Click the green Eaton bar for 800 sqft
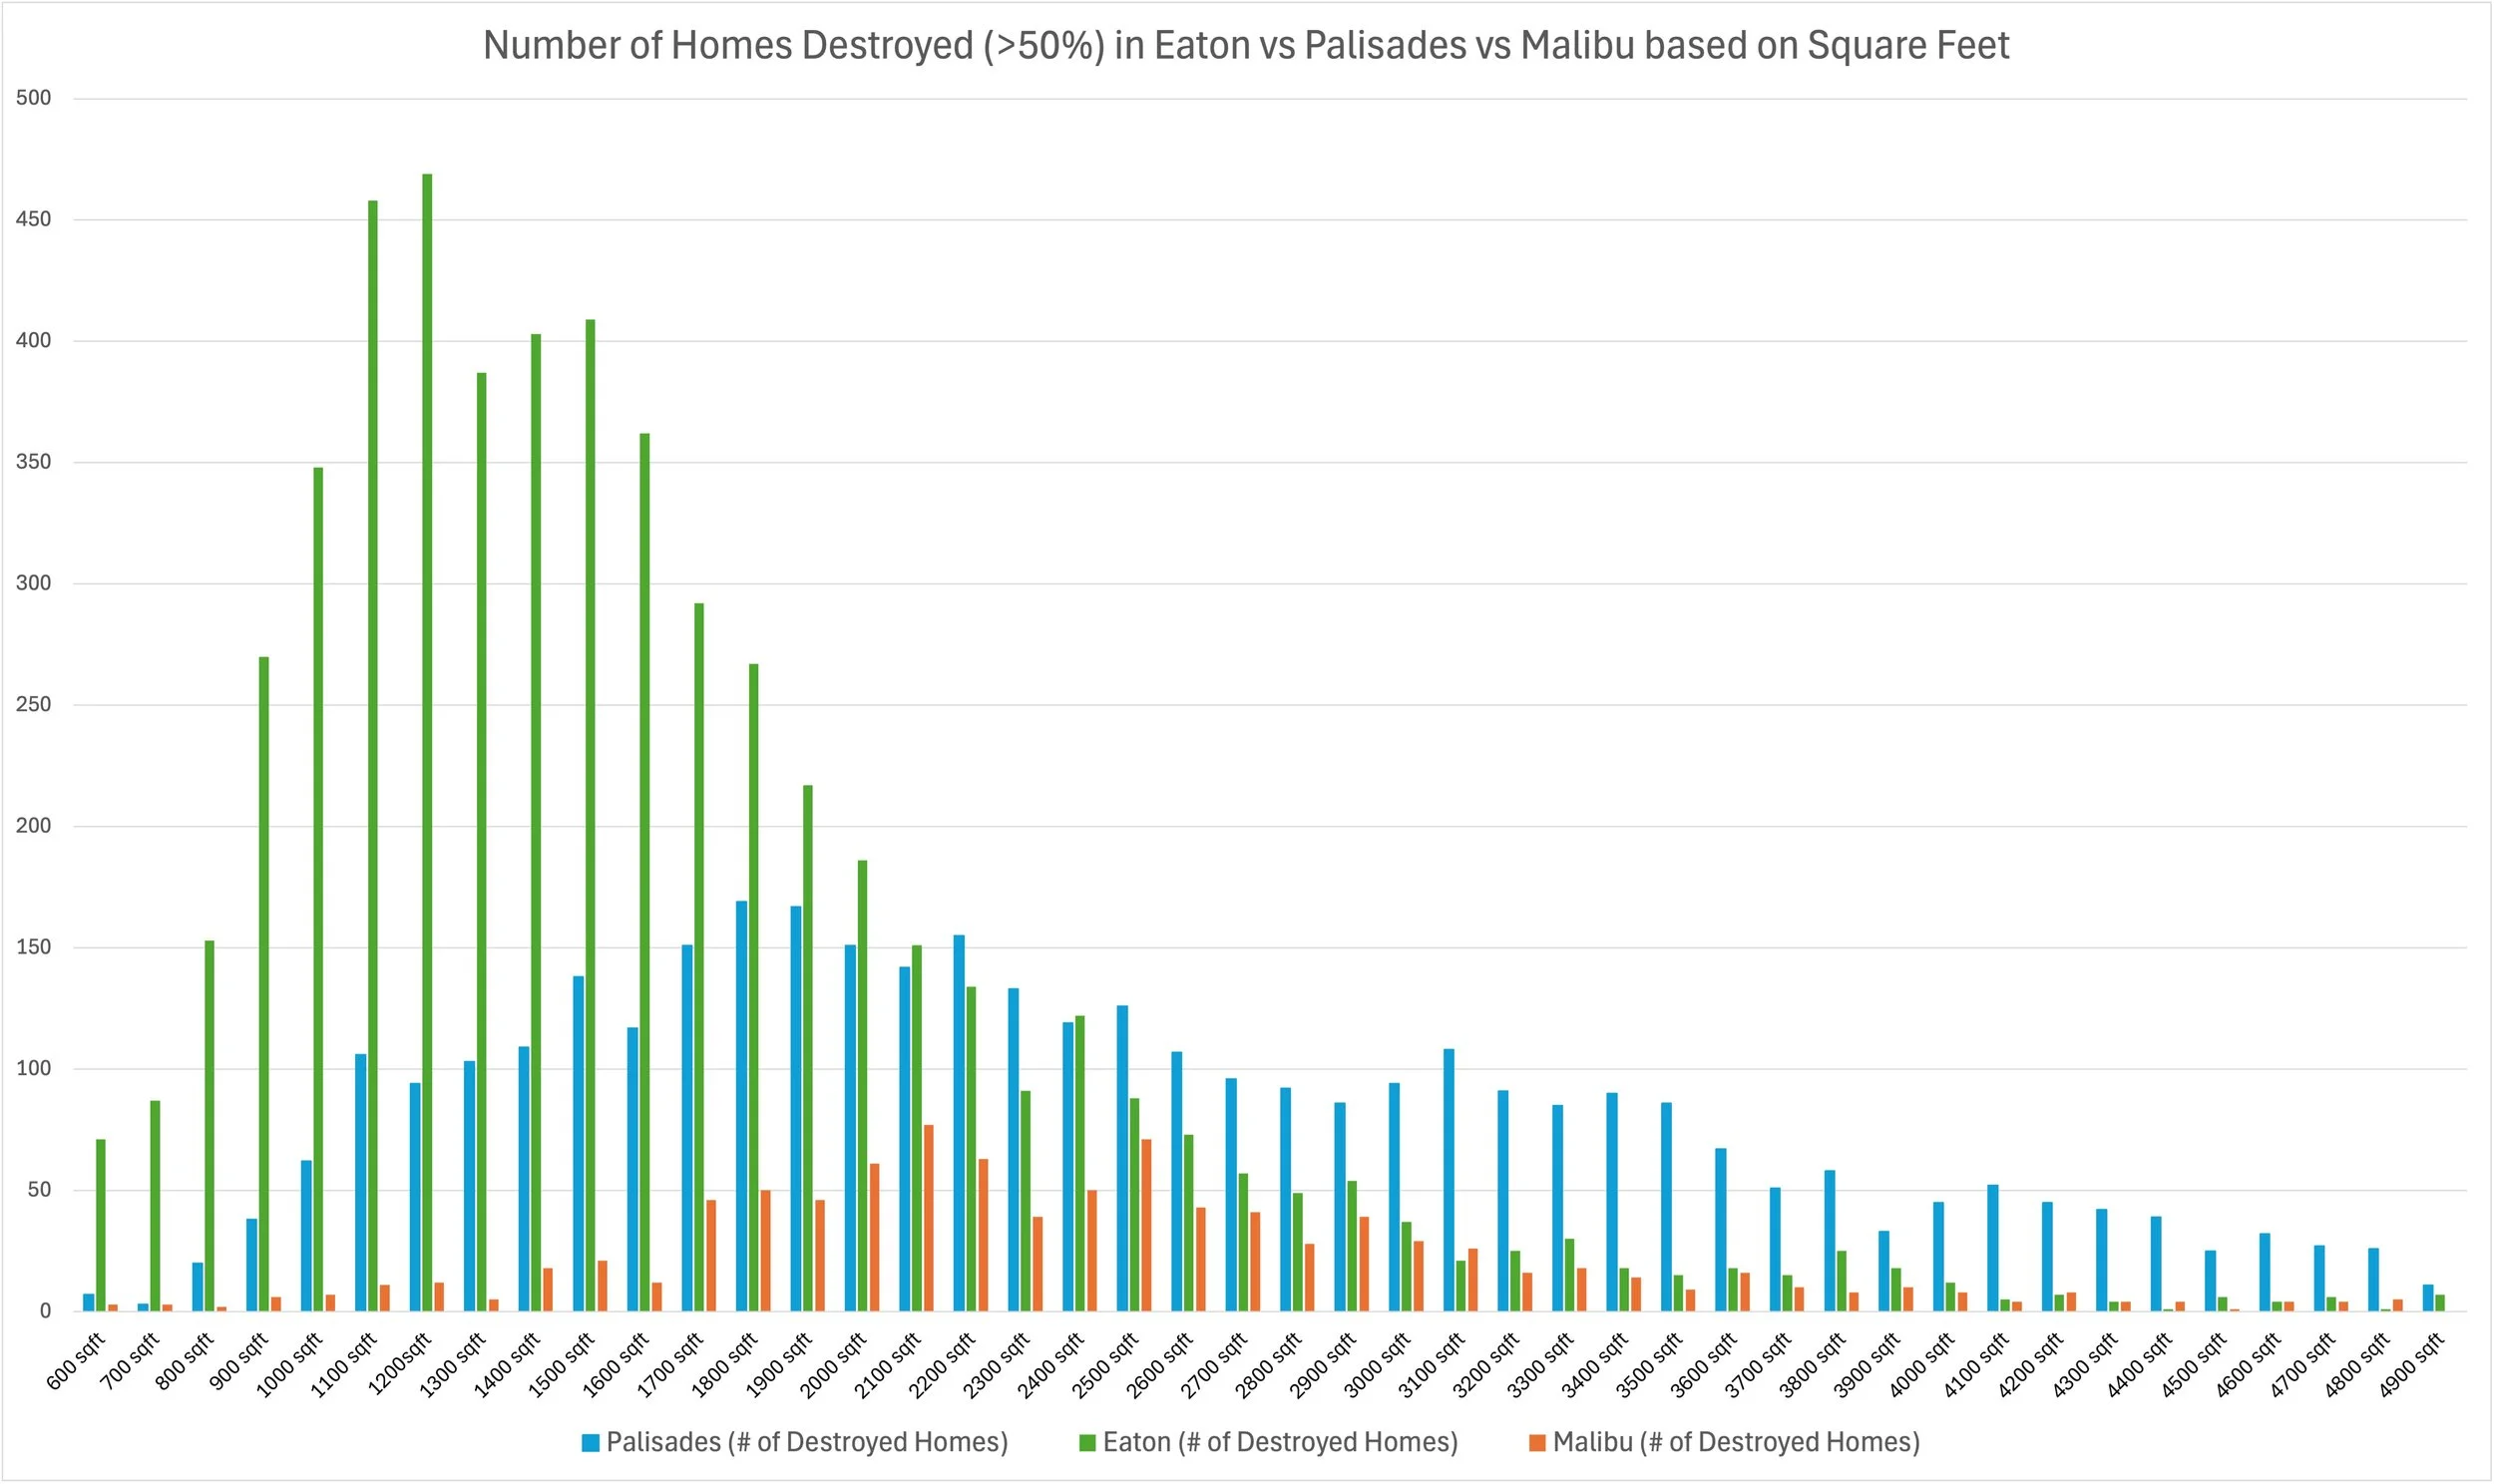This screenshot has width=2494, height=1484. point(210,1126)
